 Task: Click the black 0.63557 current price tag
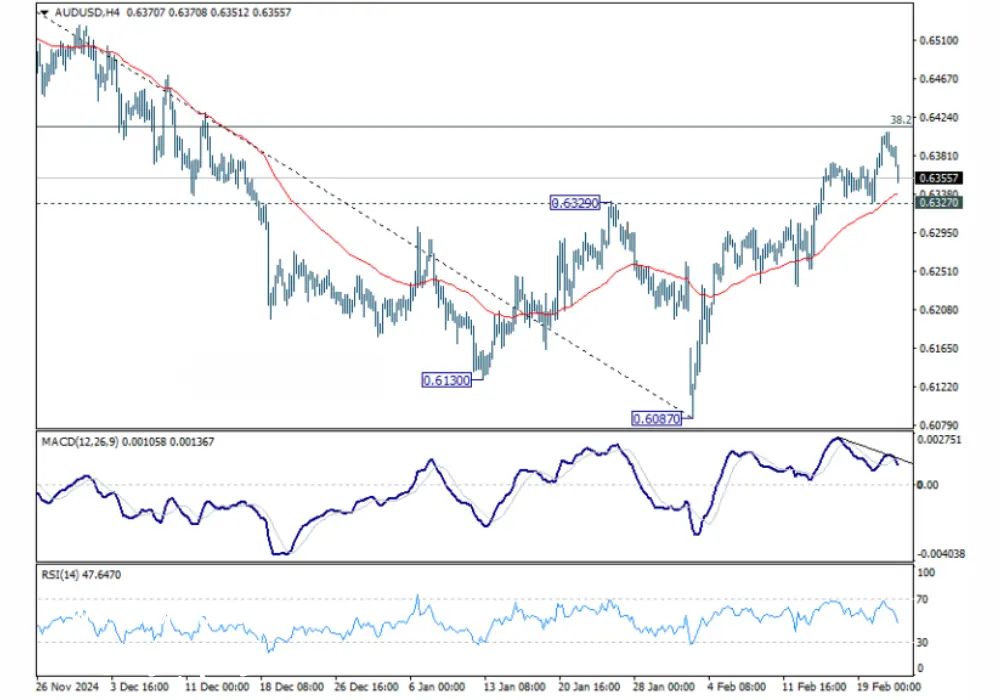click(x=940, y=178)
